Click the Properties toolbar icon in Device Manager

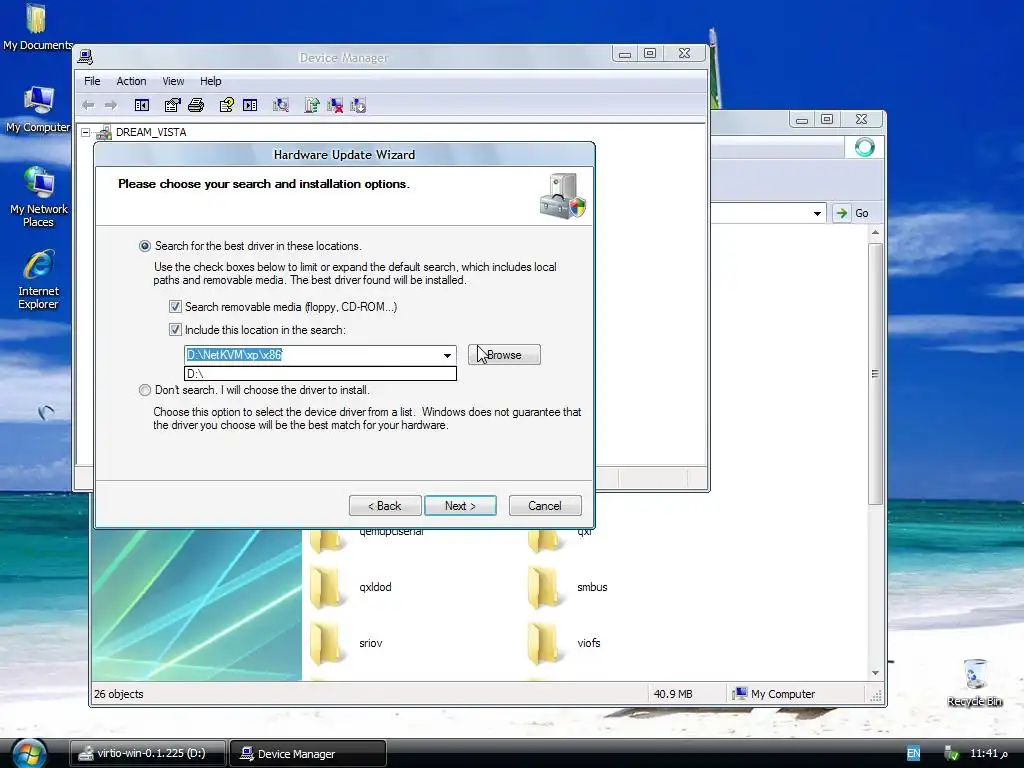(x=172, y=105)
